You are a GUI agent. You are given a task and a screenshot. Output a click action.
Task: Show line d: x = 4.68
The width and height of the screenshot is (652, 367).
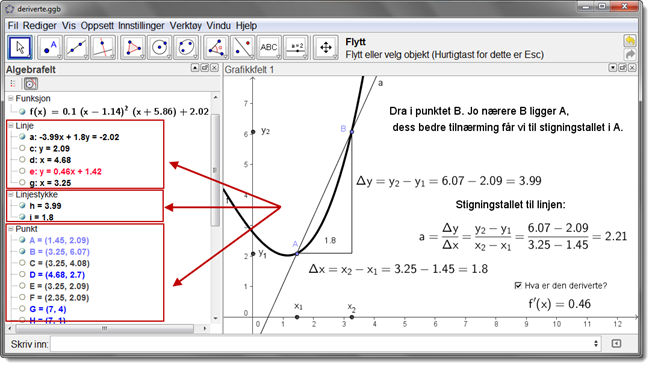tap(22, 160)
